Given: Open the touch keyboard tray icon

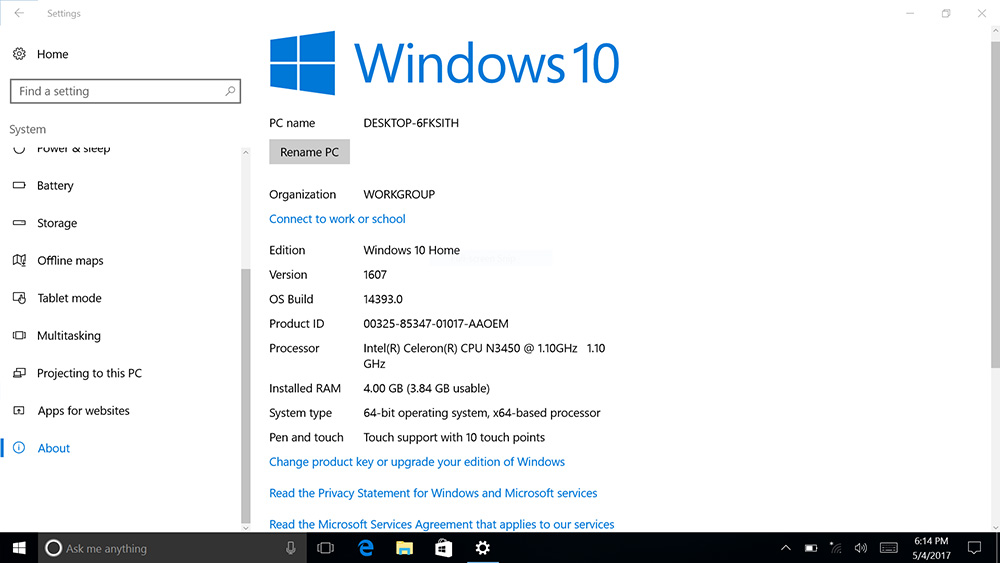Looking at the screenshot, I should (x=888, y=548).
